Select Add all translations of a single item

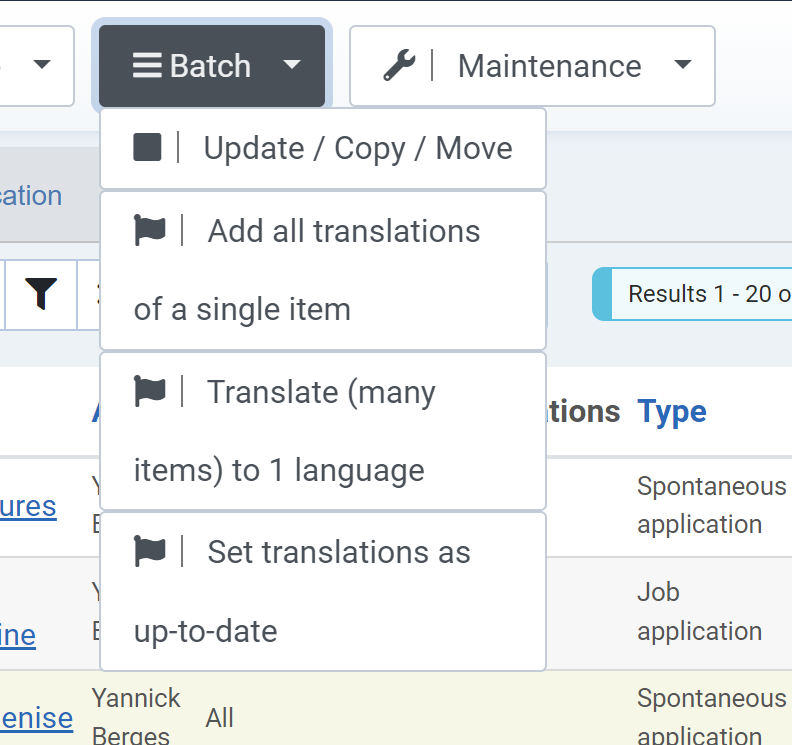(323, 270)
